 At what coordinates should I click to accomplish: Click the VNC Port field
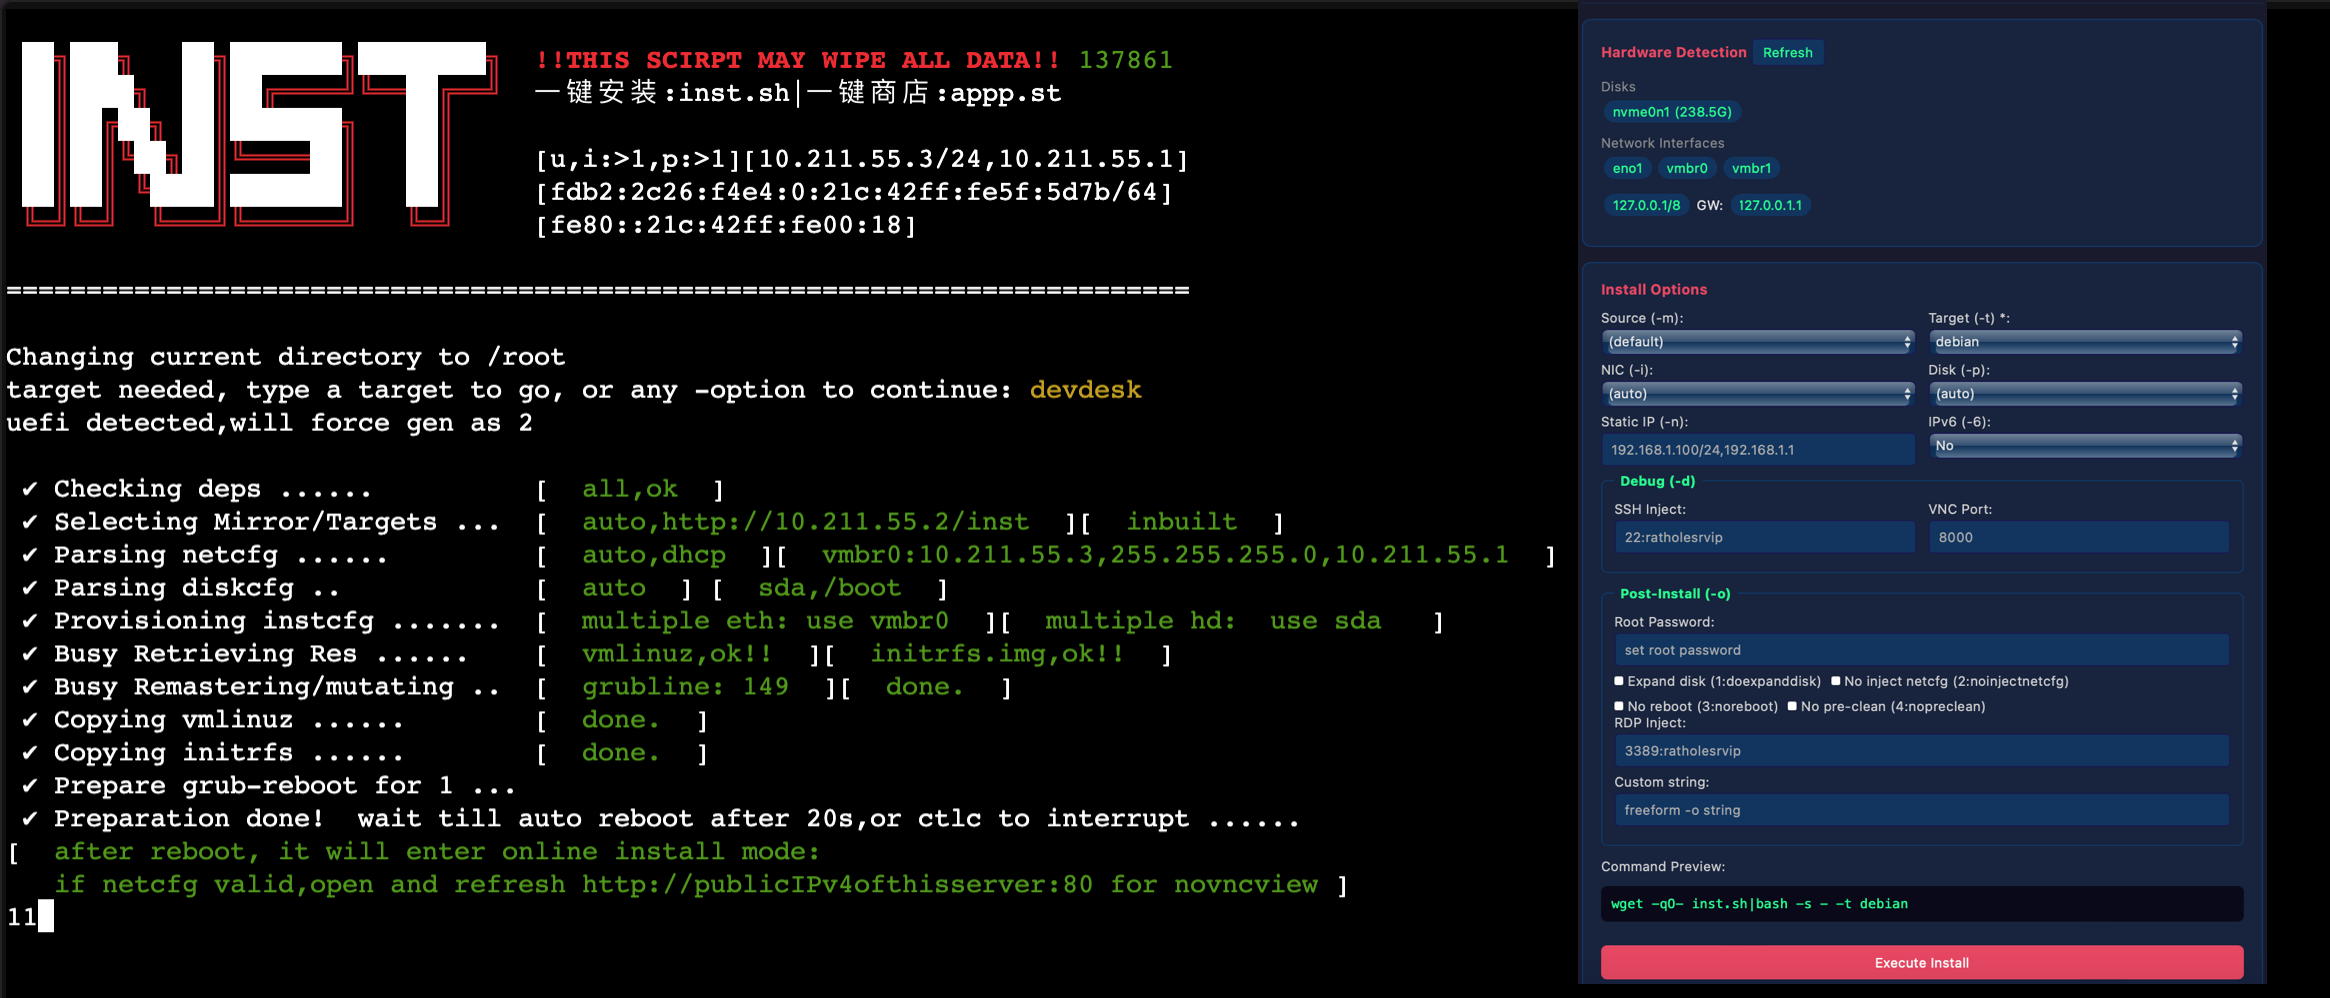[2078, 537]
